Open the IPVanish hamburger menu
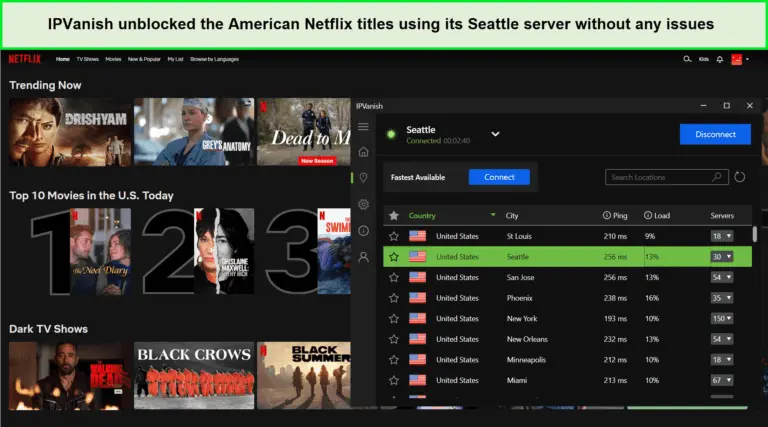Image resolution: width=768 pixels, height=427 pixels. pos(363,127)
